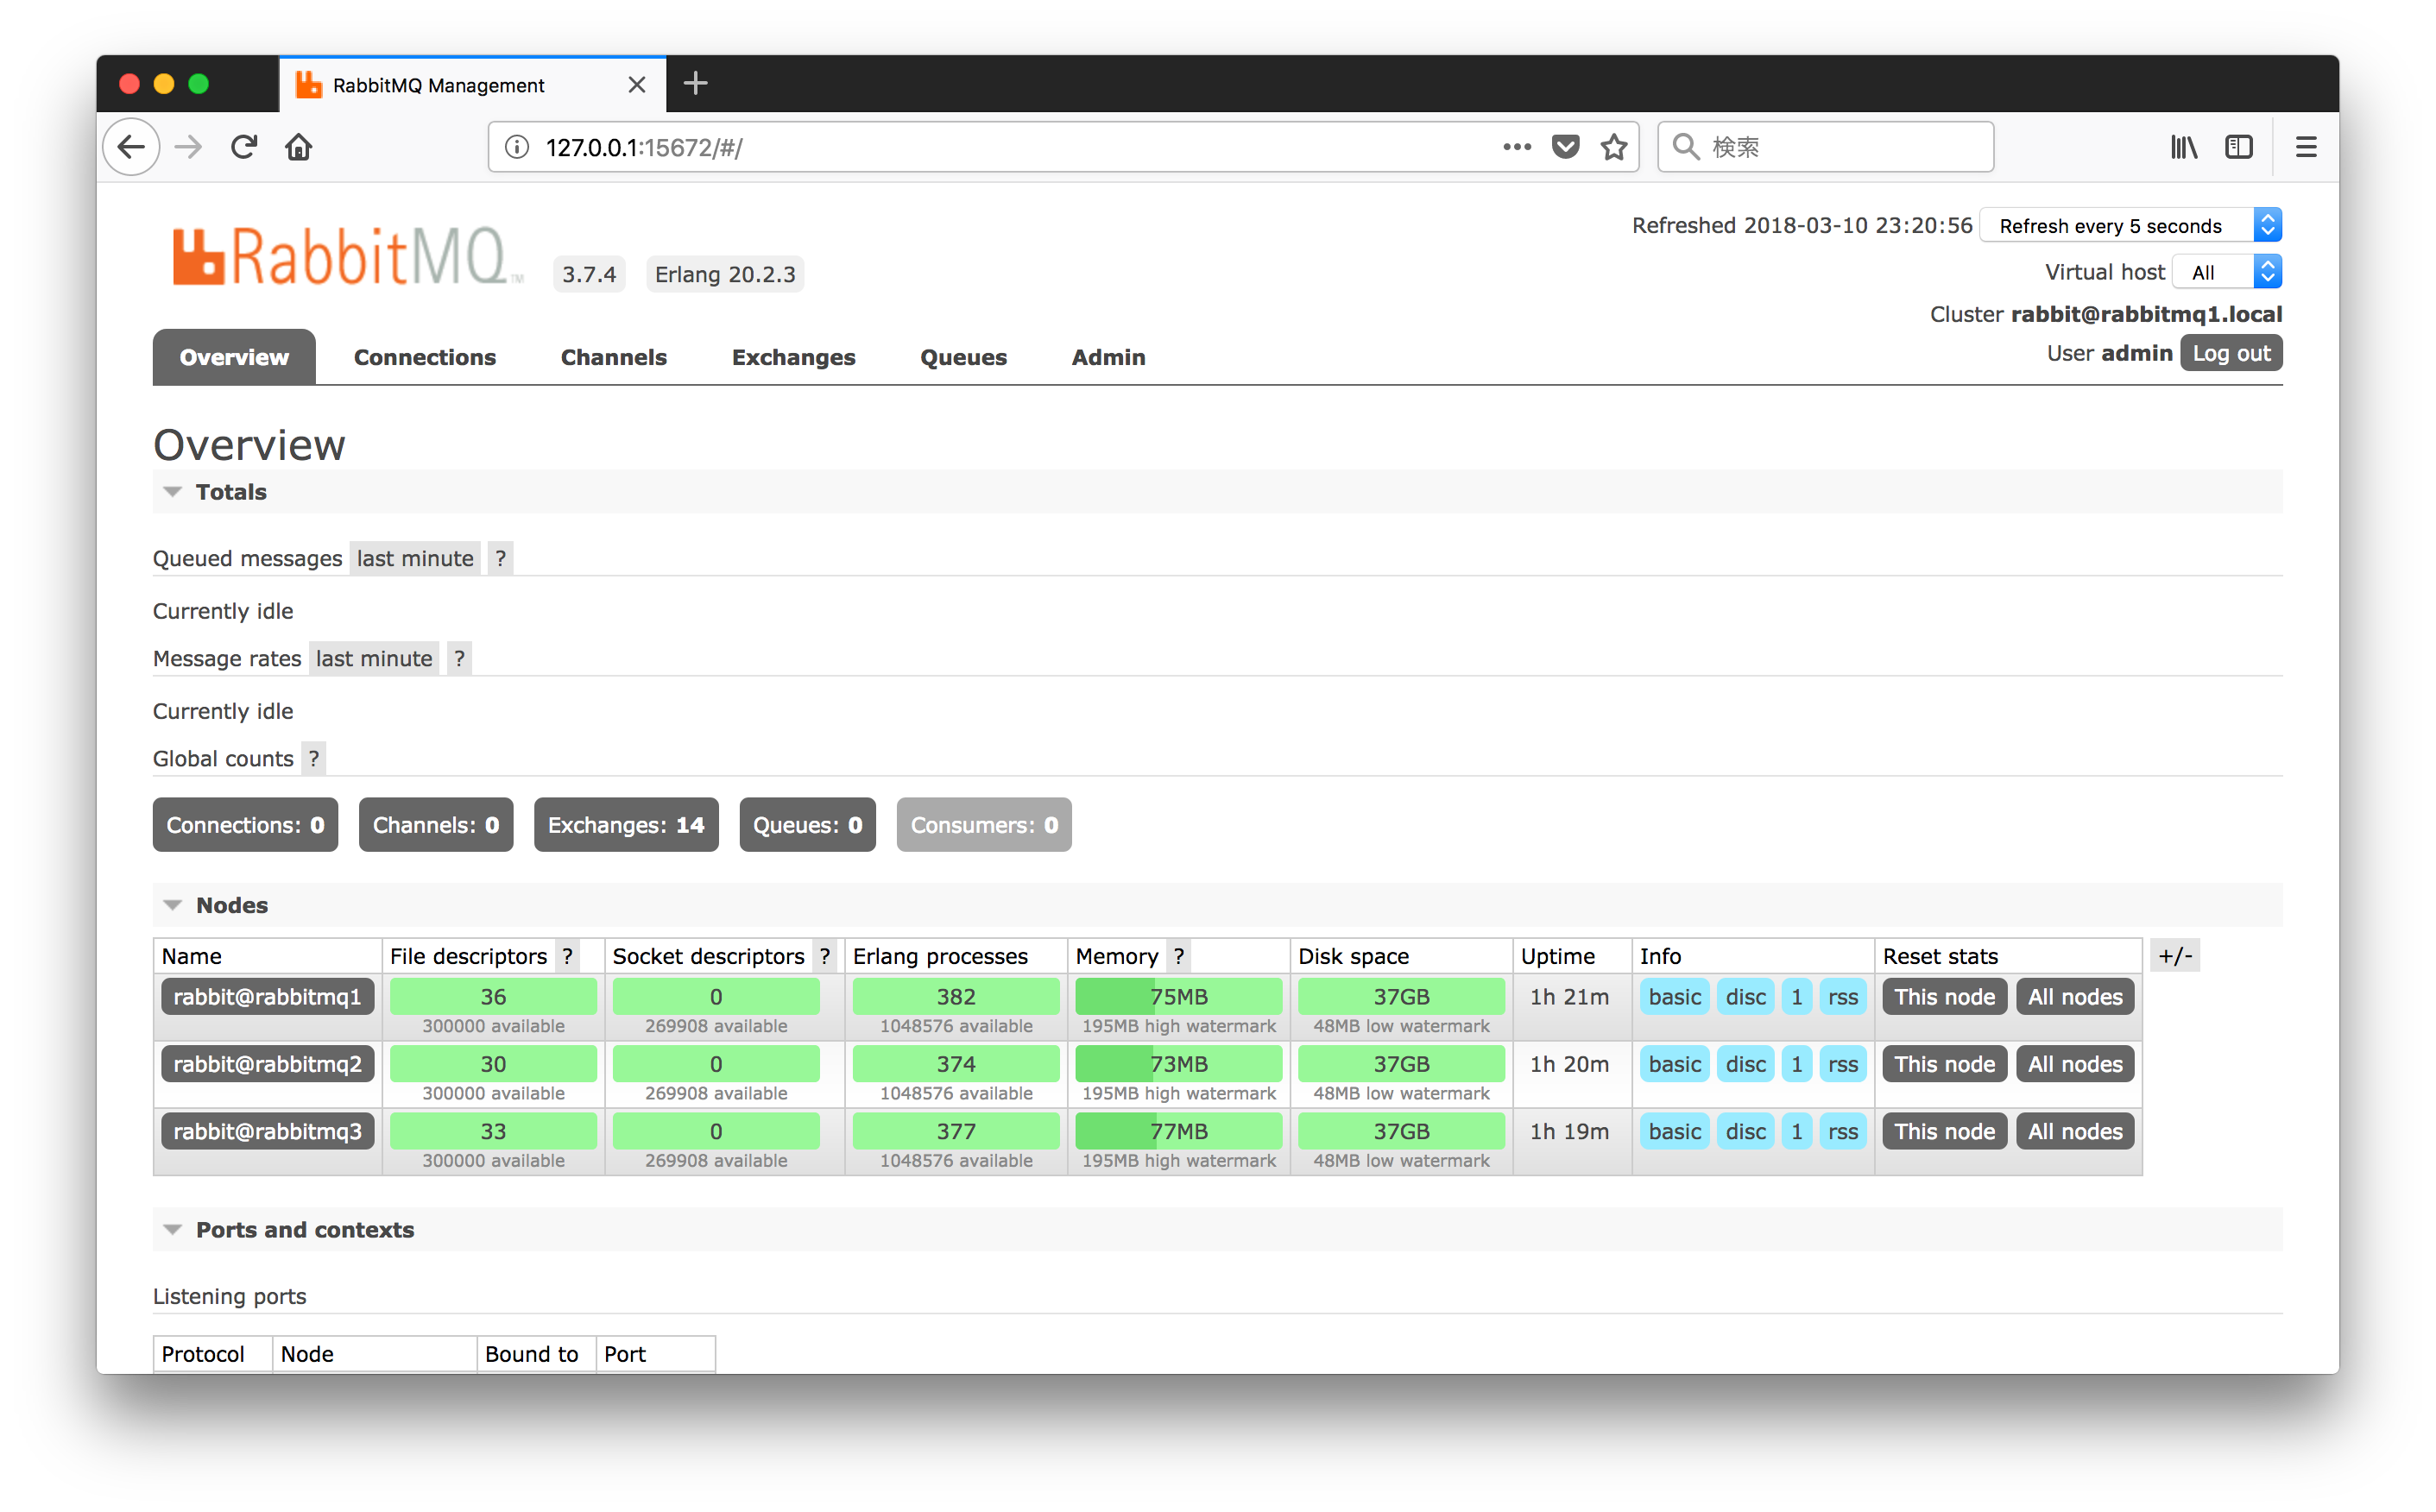Screen dimensions: 2436x1512
Task: Log out the admin user
Action: tap(2231, 353)
